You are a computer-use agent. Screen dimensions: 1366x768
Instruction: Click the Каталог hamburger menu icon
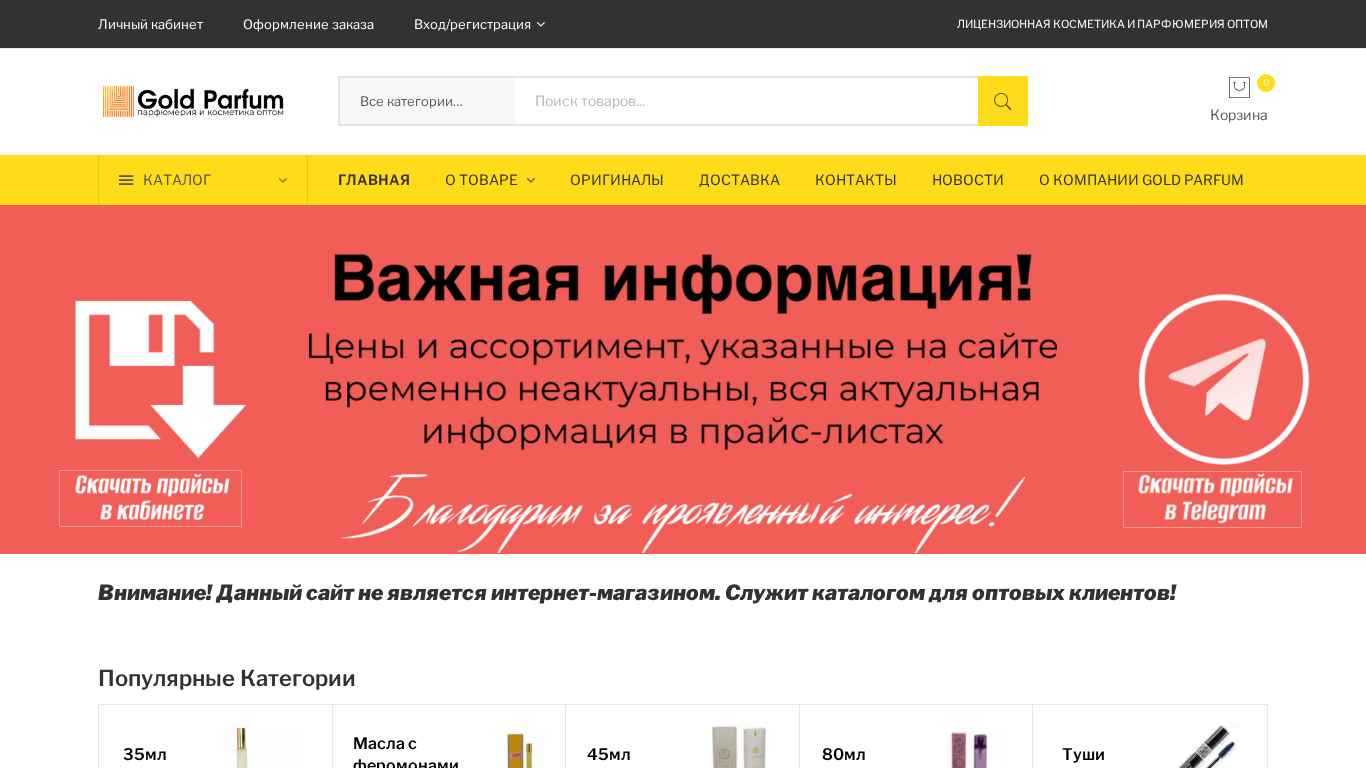click(126, 180)
